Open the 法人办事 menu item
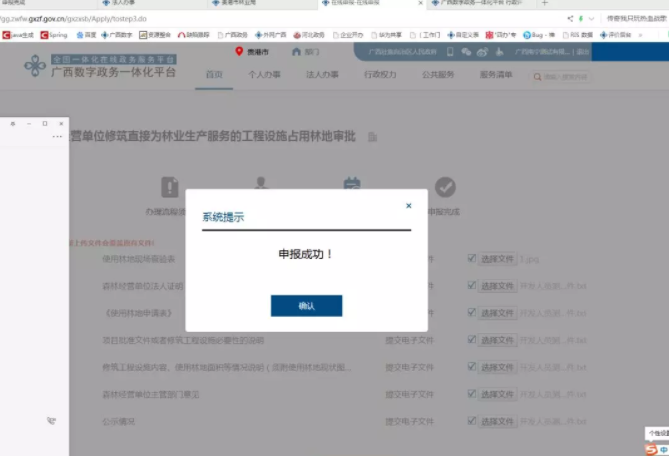669x456 pixels. pyautogui.click(x=321, y=75)
